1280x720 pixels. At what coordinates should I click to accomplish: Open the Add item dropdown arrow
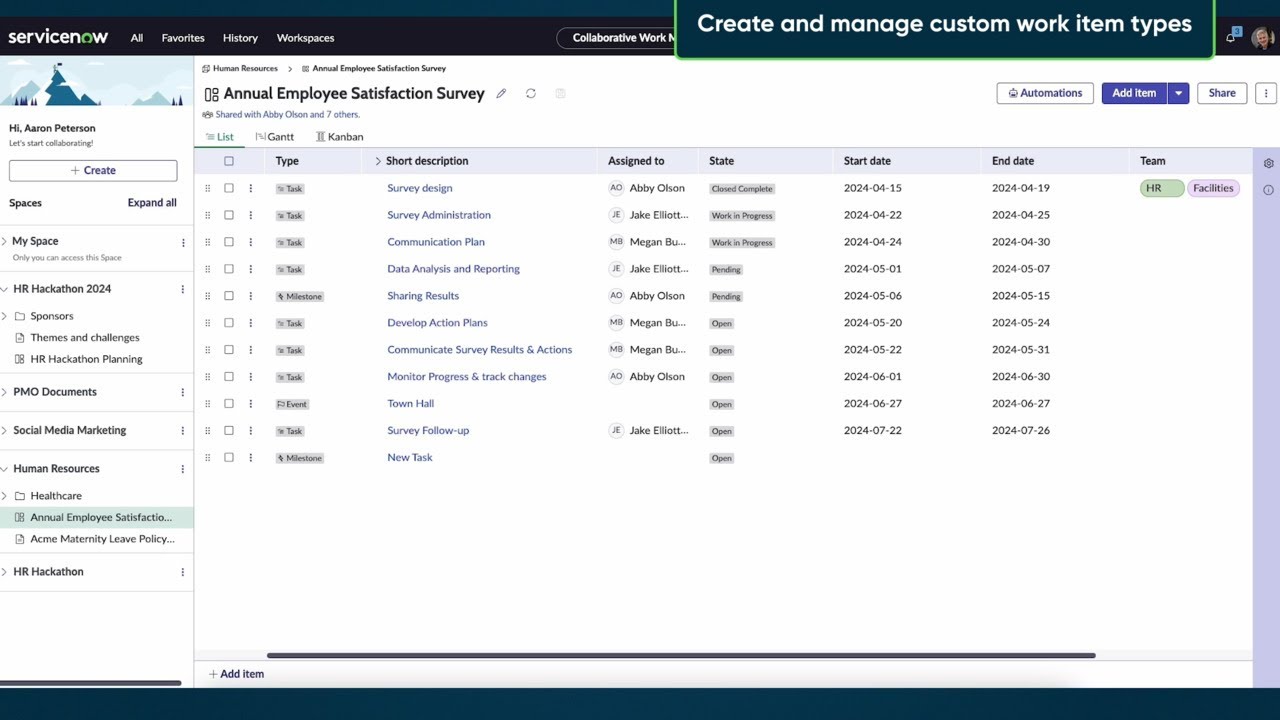click(x=1178, y=93)
